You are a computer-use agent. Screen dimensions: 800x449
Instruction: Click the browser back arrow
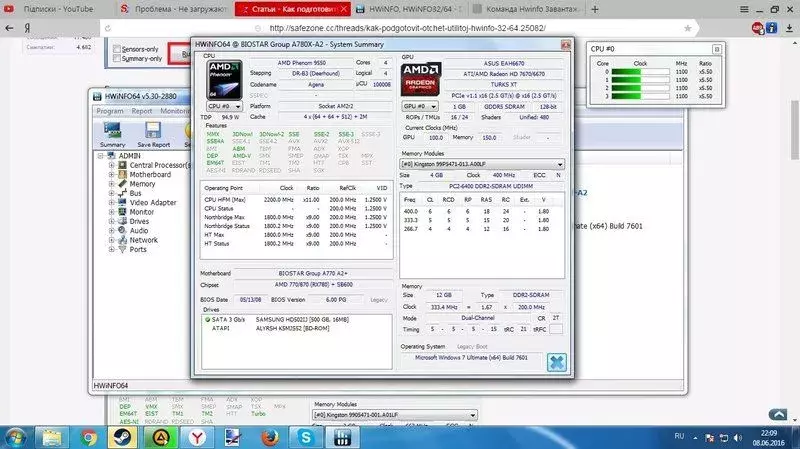click(9, 28)
